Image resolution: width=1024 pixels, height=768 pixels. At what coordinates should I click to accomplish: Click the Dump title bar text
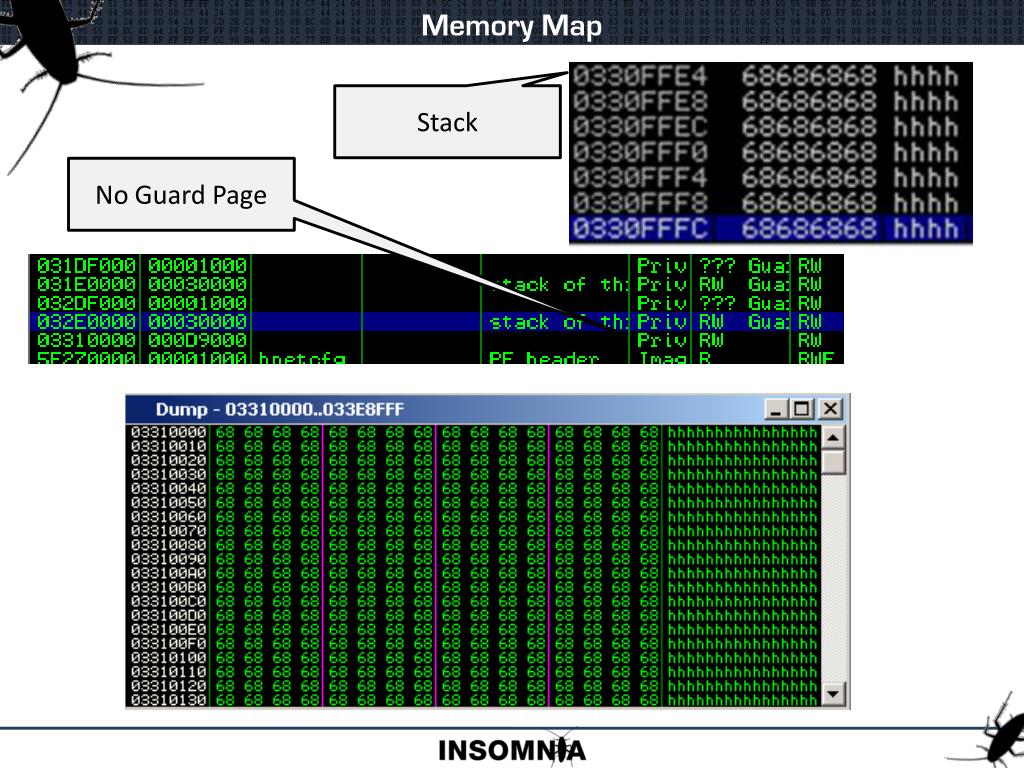(x=280, y=409)
